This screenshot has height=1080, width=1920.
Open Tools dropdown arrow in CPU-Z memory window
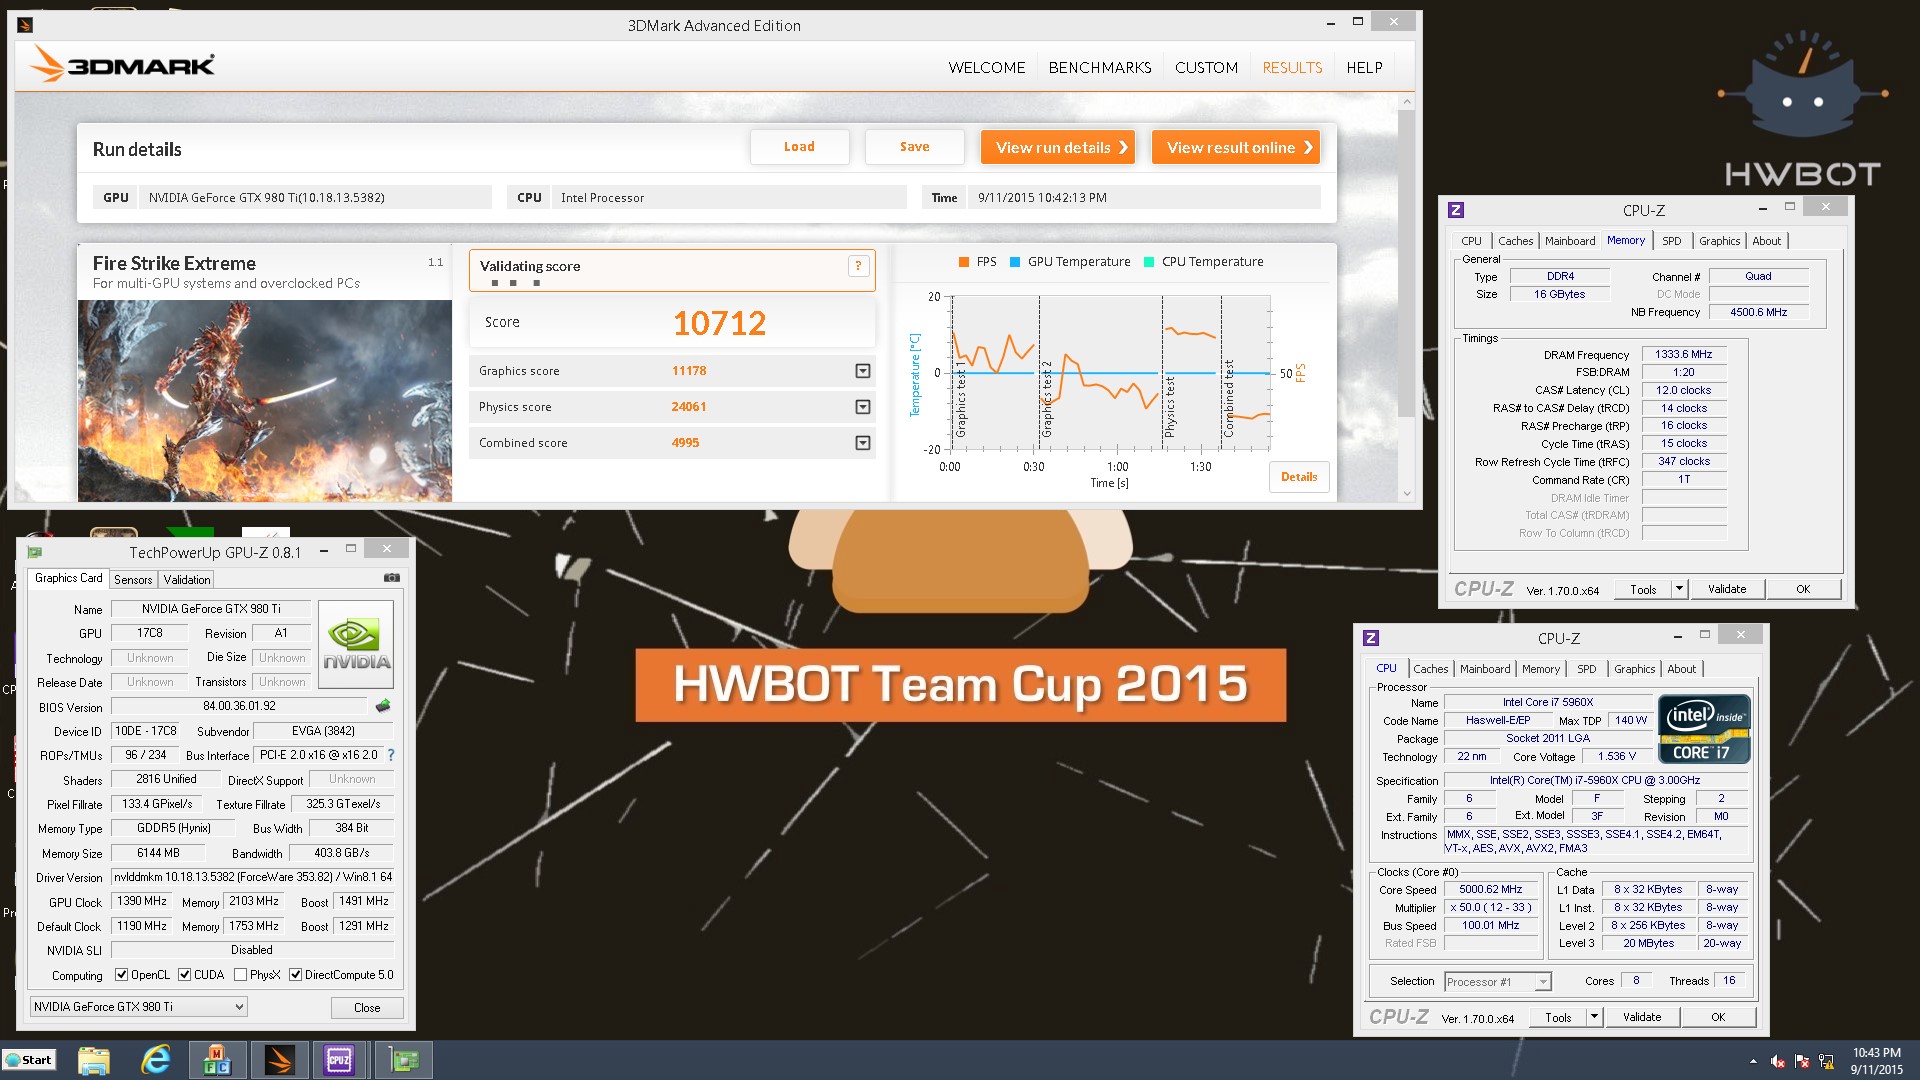click(1680, 589)
